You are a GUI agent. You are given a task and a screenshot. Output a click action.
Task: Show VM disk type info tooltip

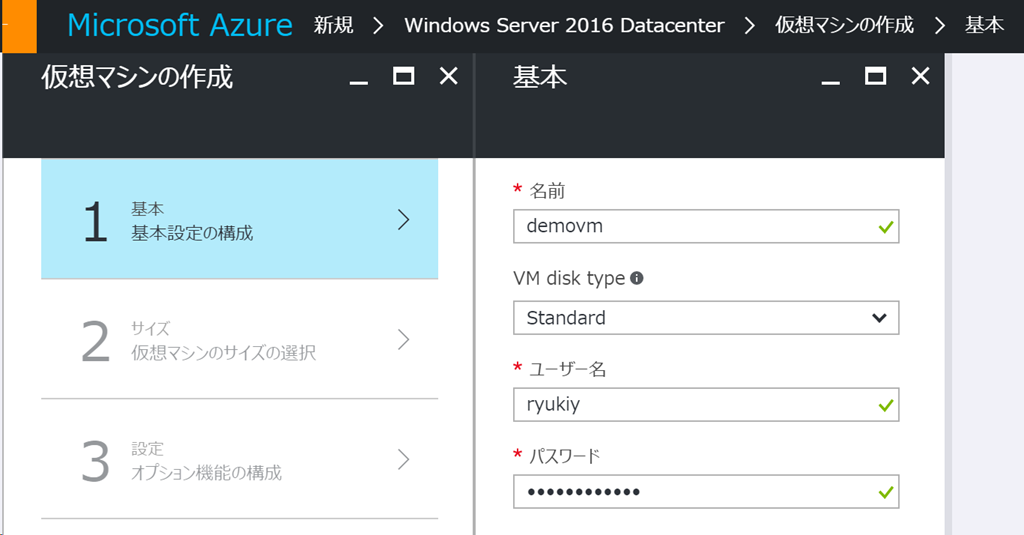pyautogui.click(x=637, y=278)
